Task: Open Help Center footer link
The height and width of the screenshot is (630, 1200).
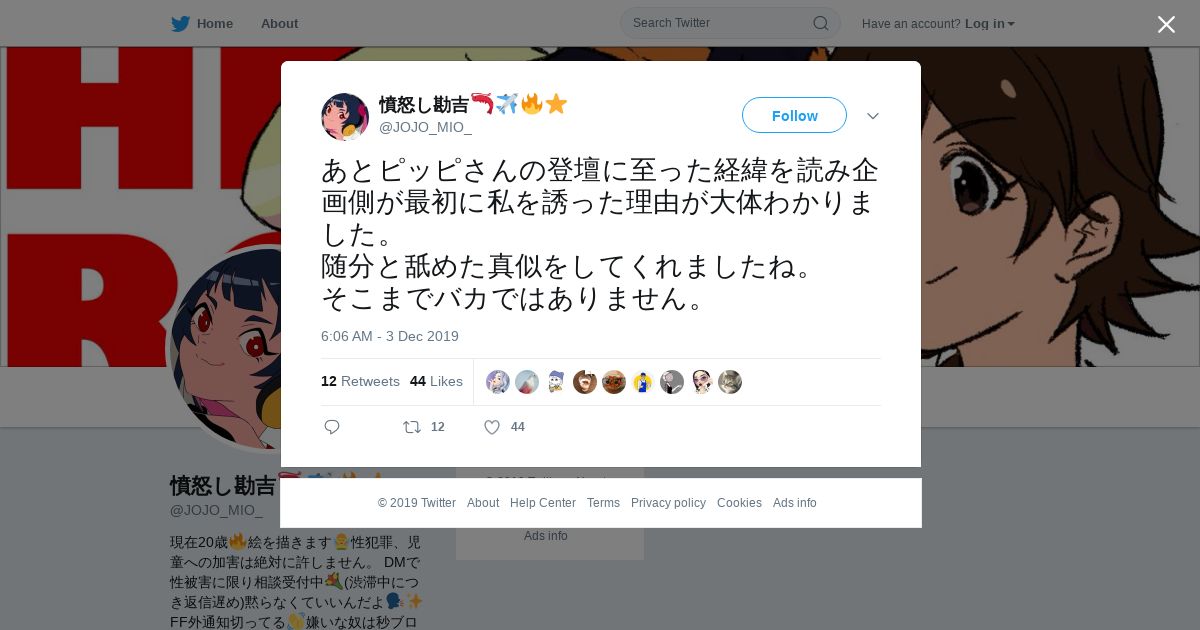Action: pyautogui.click(x=543, y=503)
